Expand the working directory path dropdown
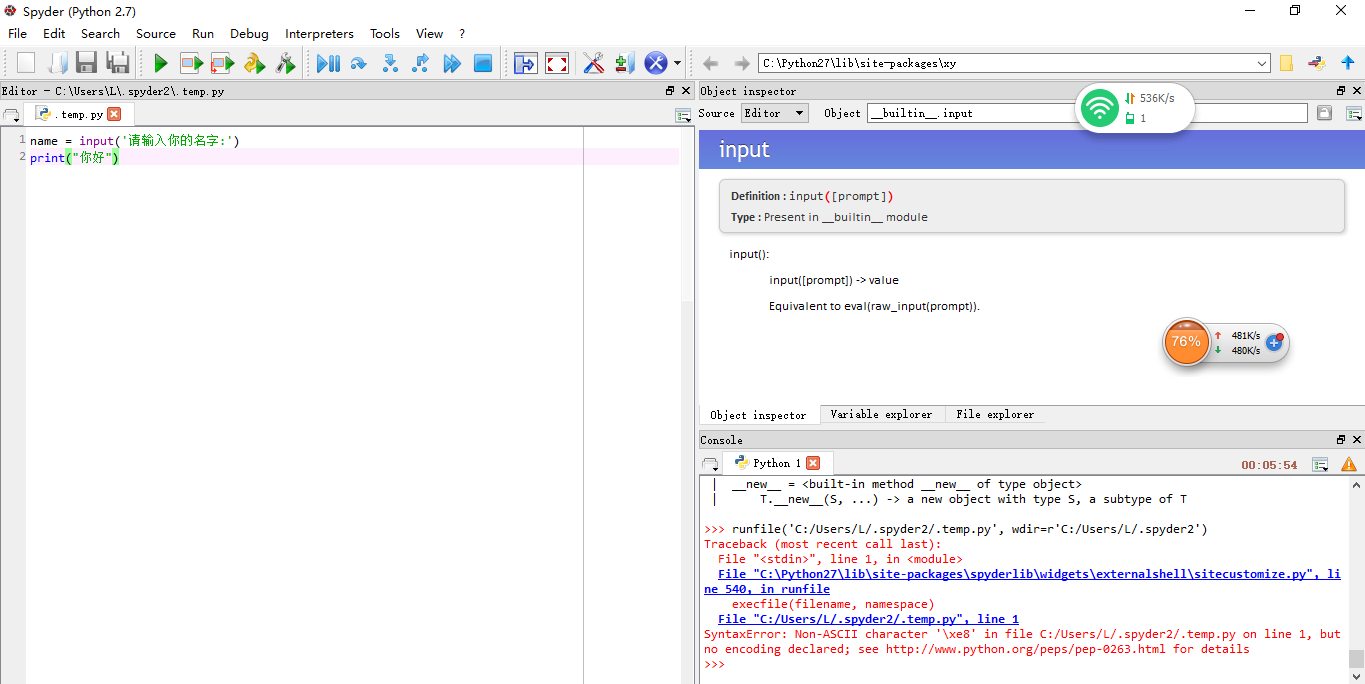The image size is (1365, 684). tap(1262, 64)
